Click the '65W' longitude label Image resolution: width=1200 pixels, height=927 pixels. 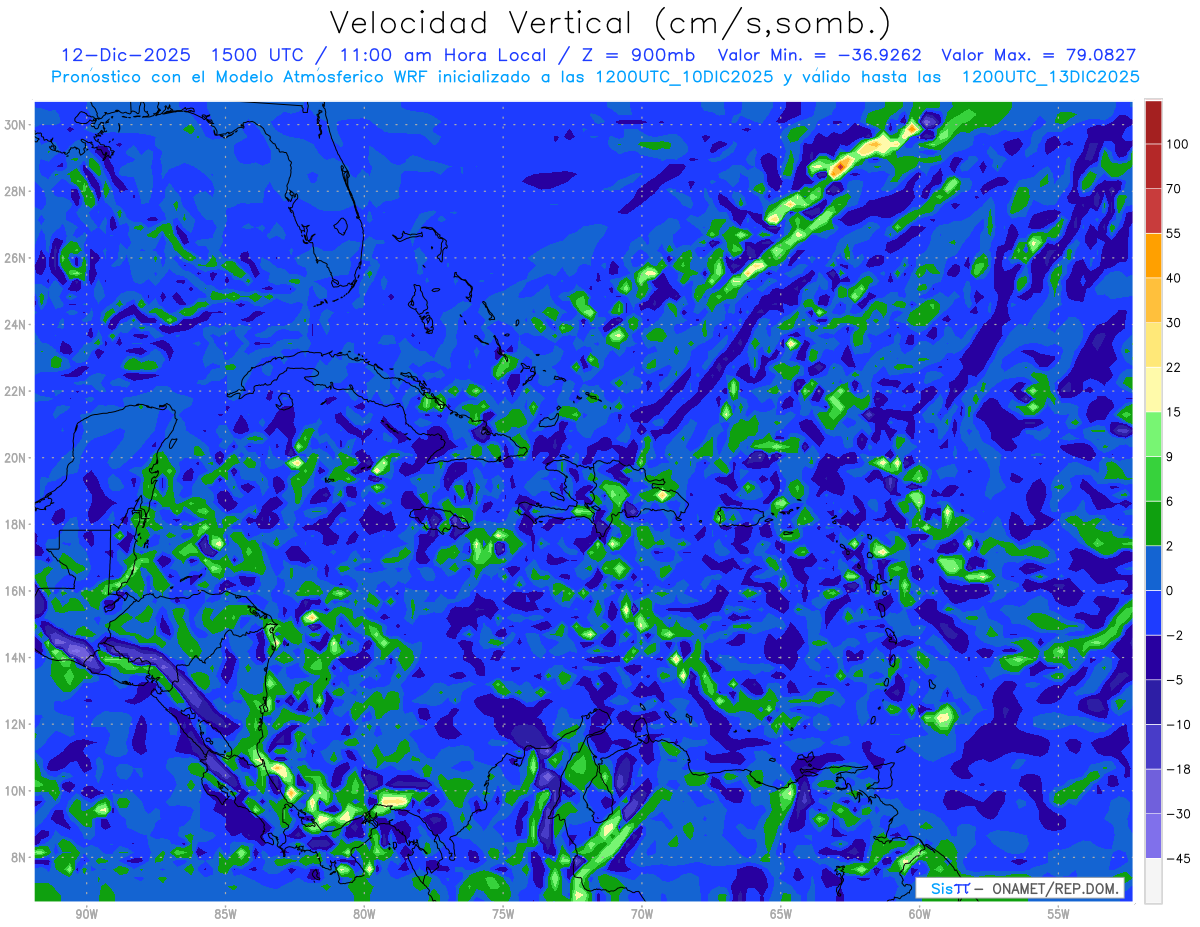[781, 915]
